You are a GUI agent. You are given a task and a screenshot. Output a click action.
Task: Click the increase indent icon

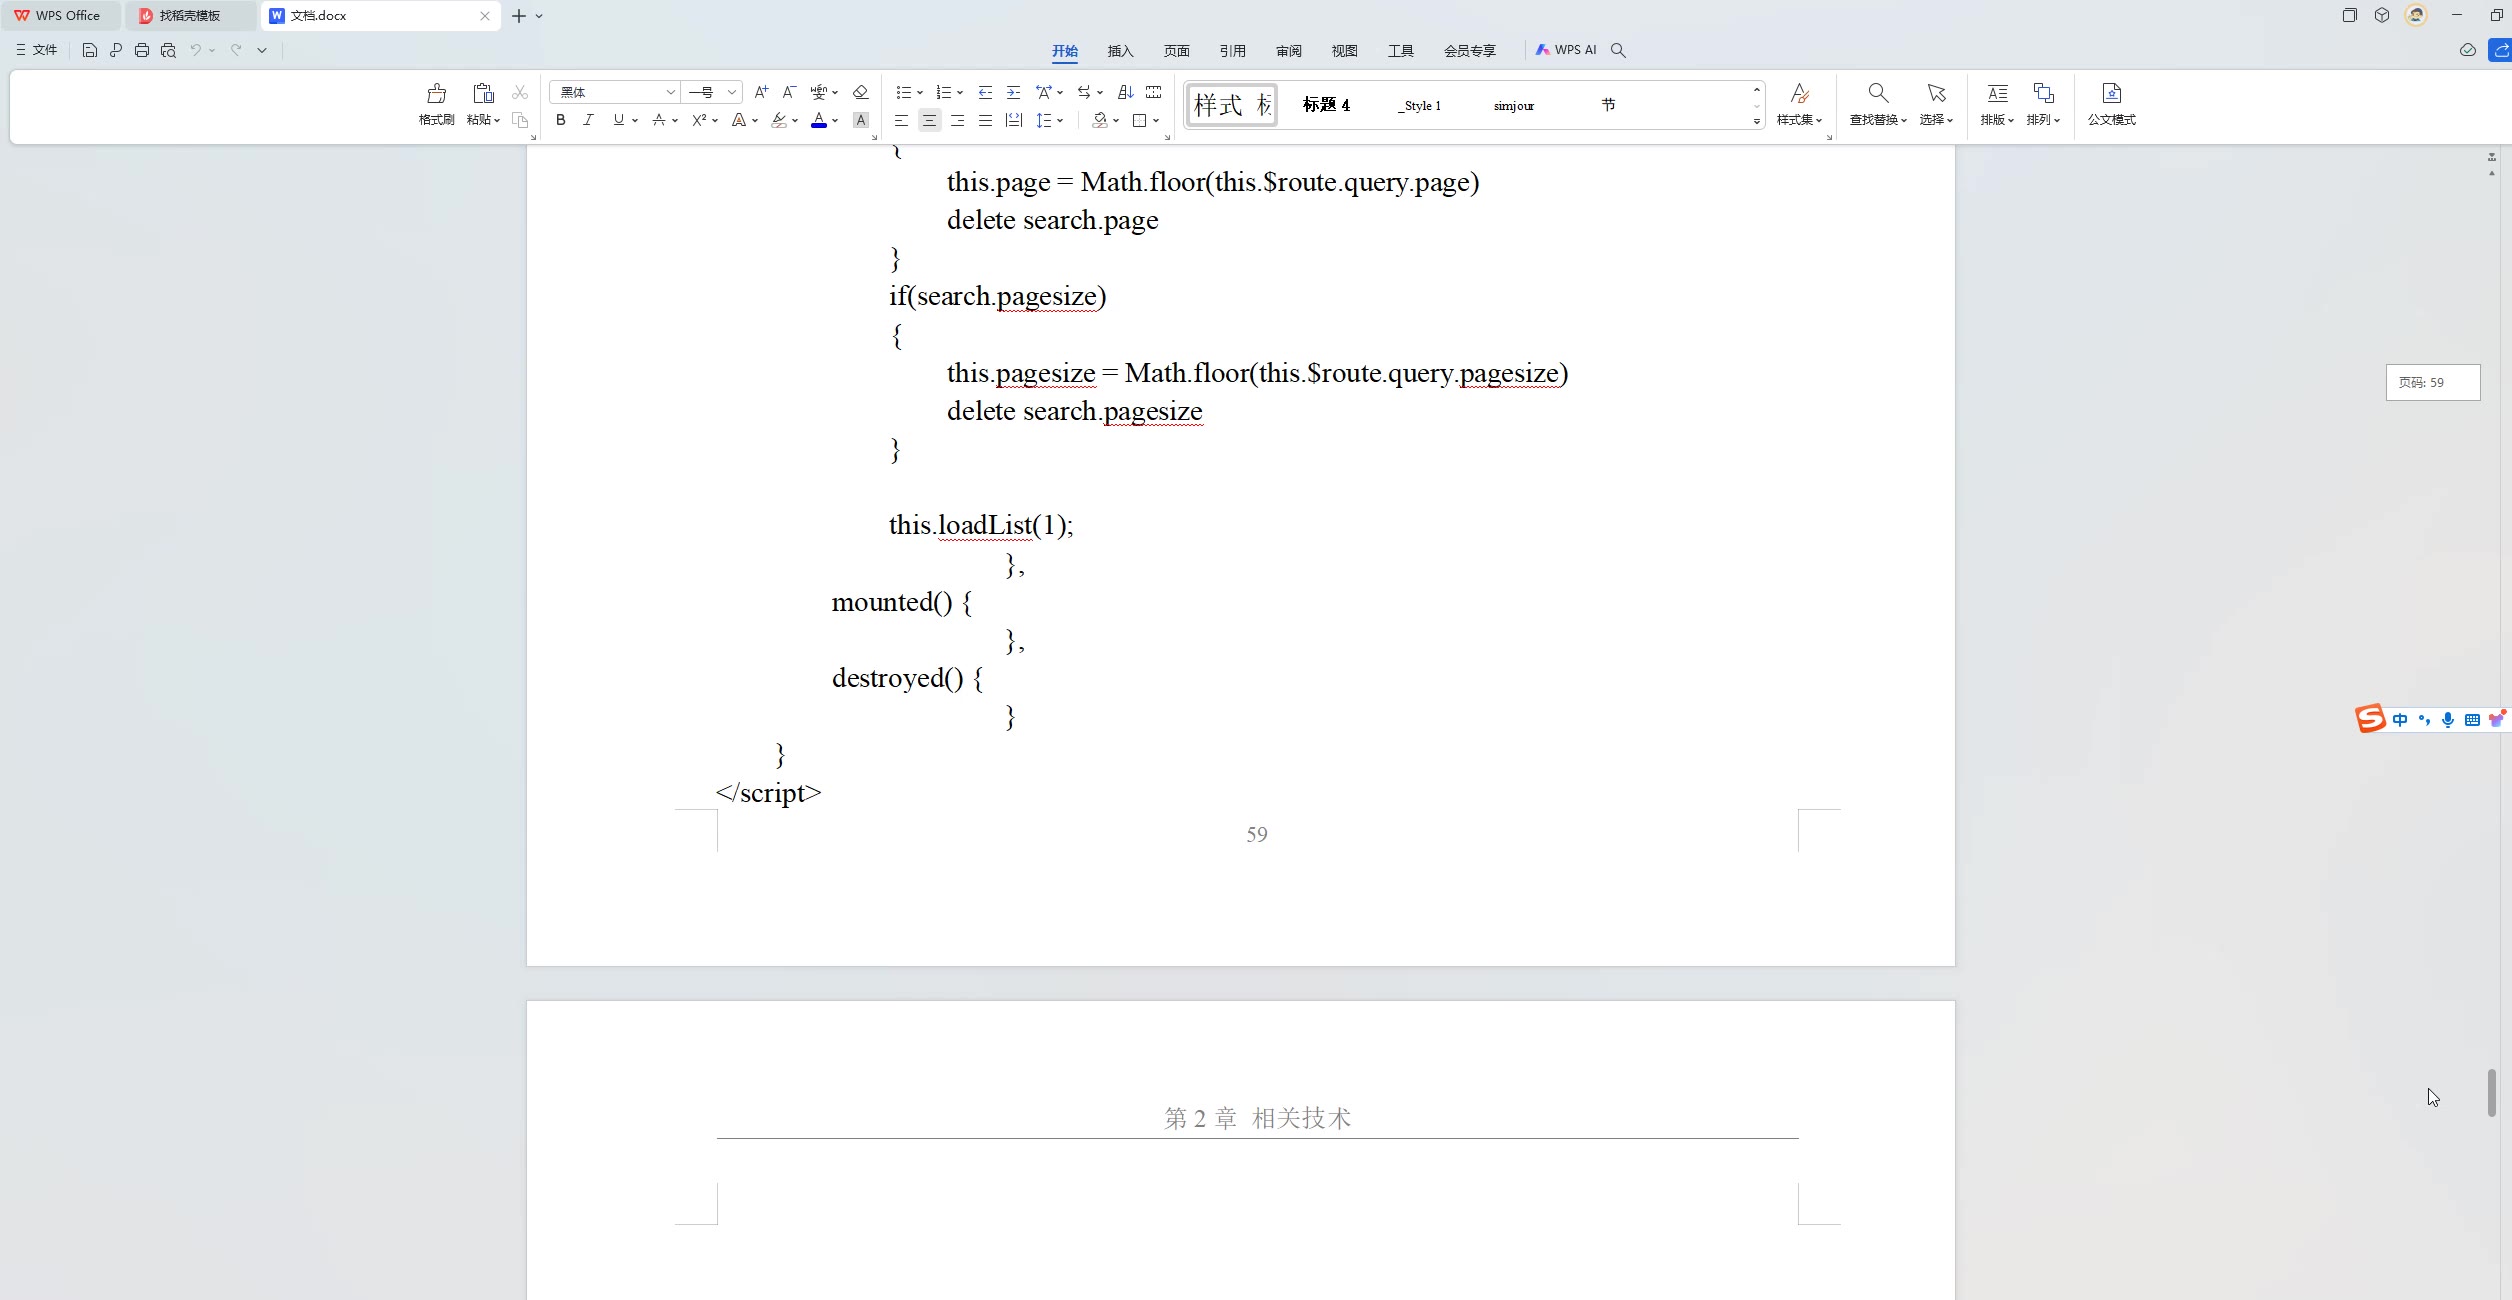click(x=1013, y=92)
